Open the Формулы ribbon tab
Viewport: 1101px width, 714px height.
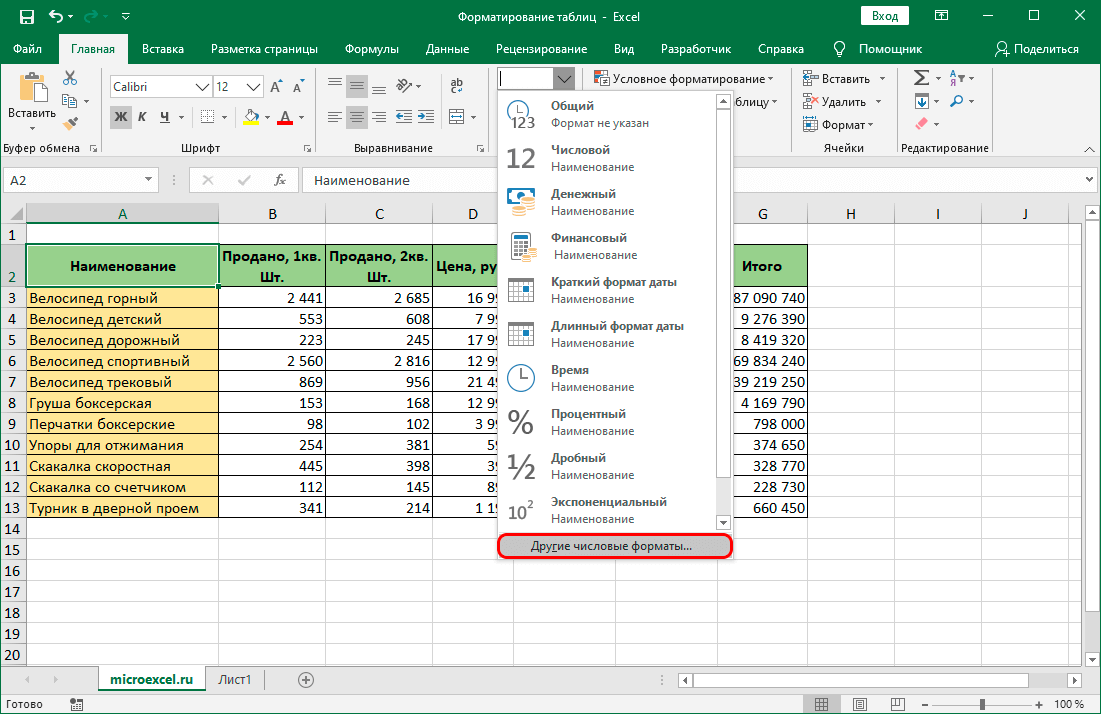[371, 48]
